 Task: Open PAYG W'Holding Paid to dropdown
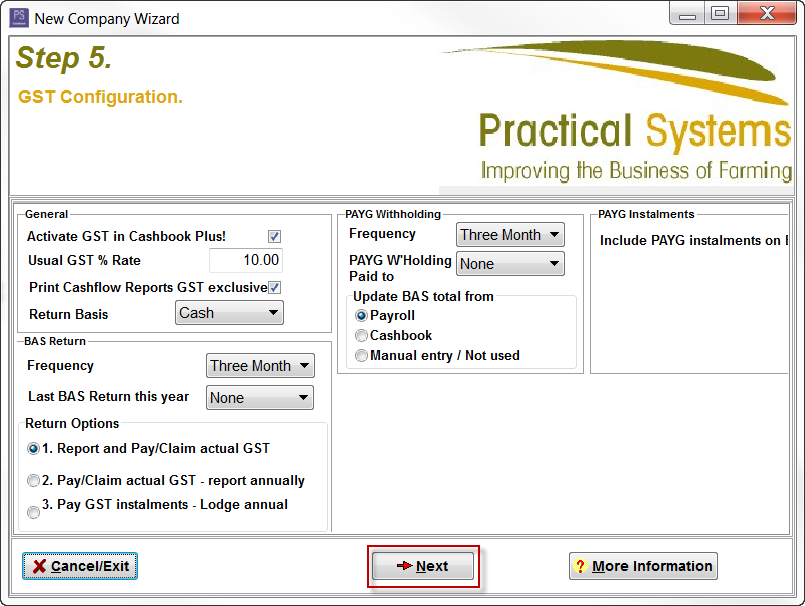click(510, 263)
